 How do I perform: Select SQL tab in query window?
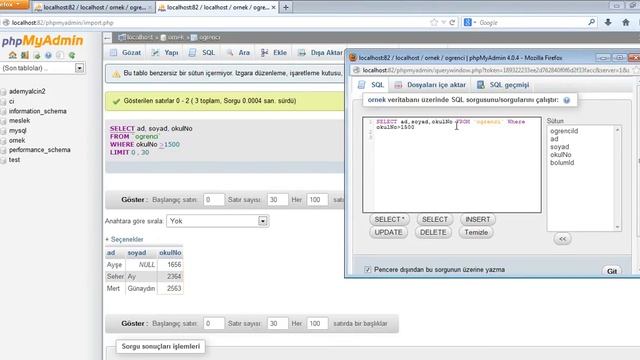click(x=371, y=85)
